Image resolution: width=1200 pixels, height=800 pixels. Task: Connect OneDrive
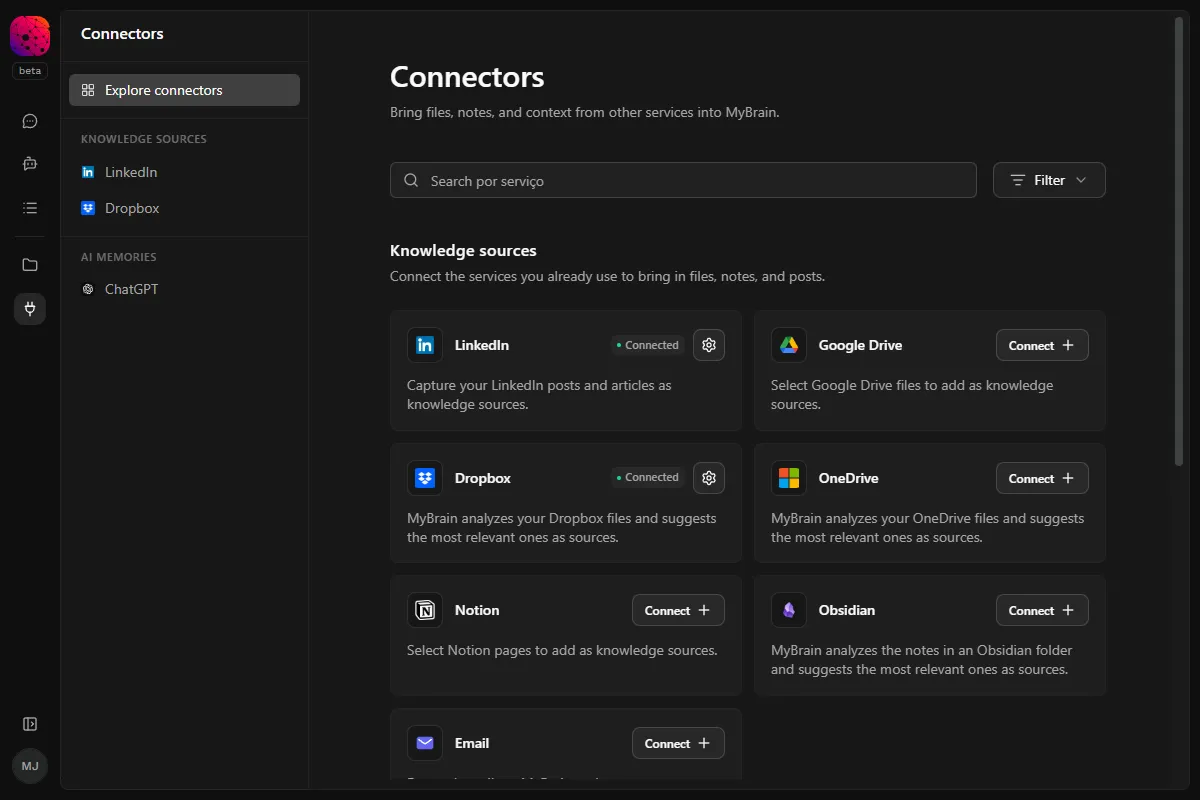1042,478
